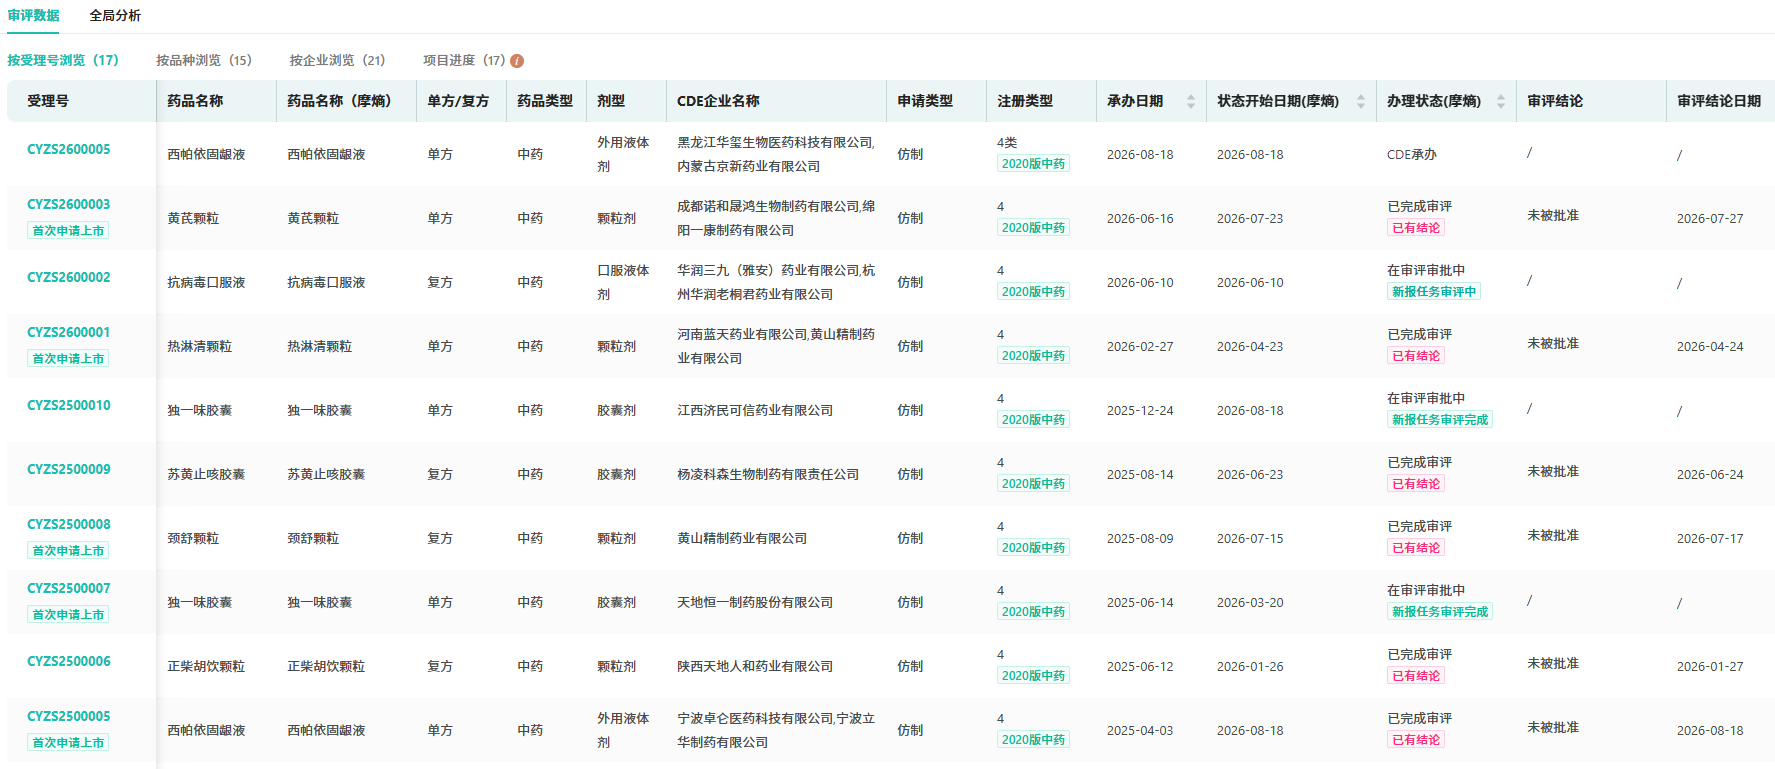Click 单方/复方 column header
Viewport: 1775px width, 769px height.
point(458,101)
